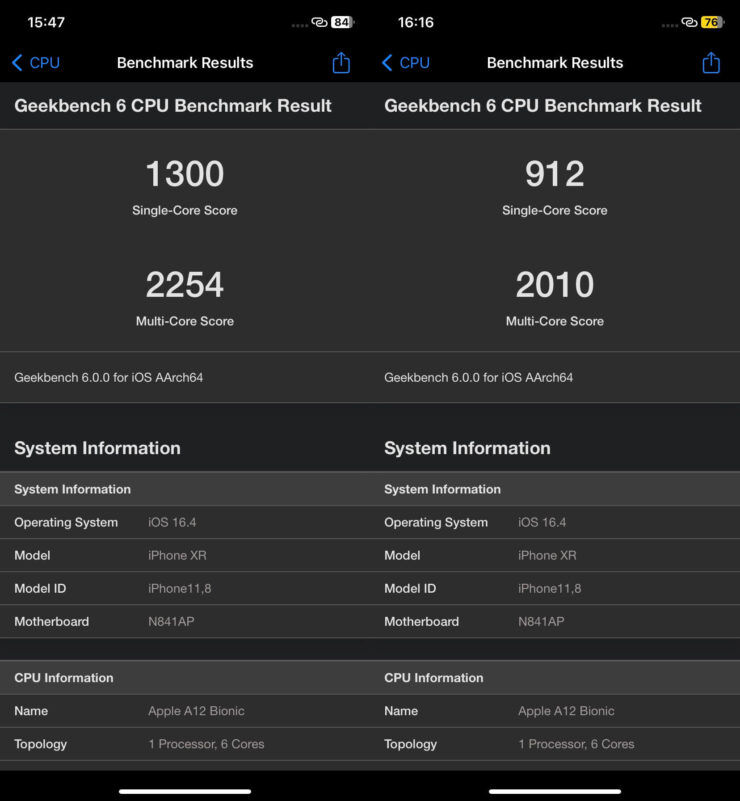Image resolution: width=740 pixels, height=801 pixels.
Task: Select the 2010 Multi-Core Score
Action: coord(555,286)
